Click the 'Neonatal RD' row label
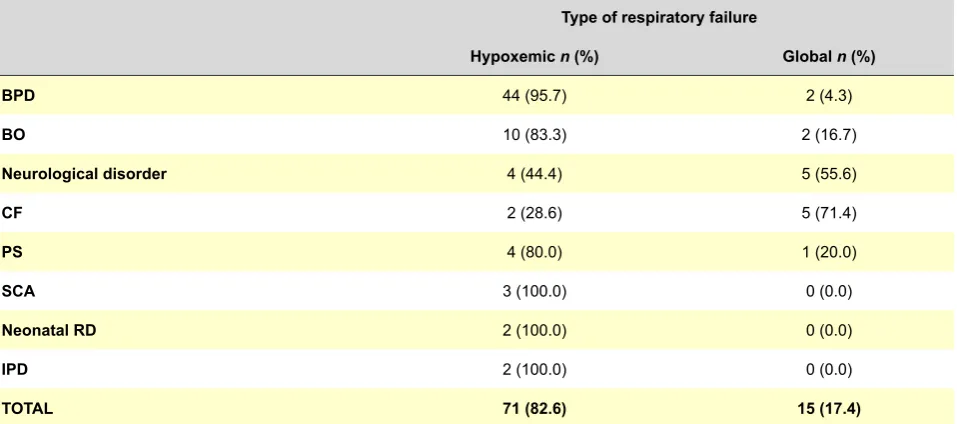 (x=49, y=330)
